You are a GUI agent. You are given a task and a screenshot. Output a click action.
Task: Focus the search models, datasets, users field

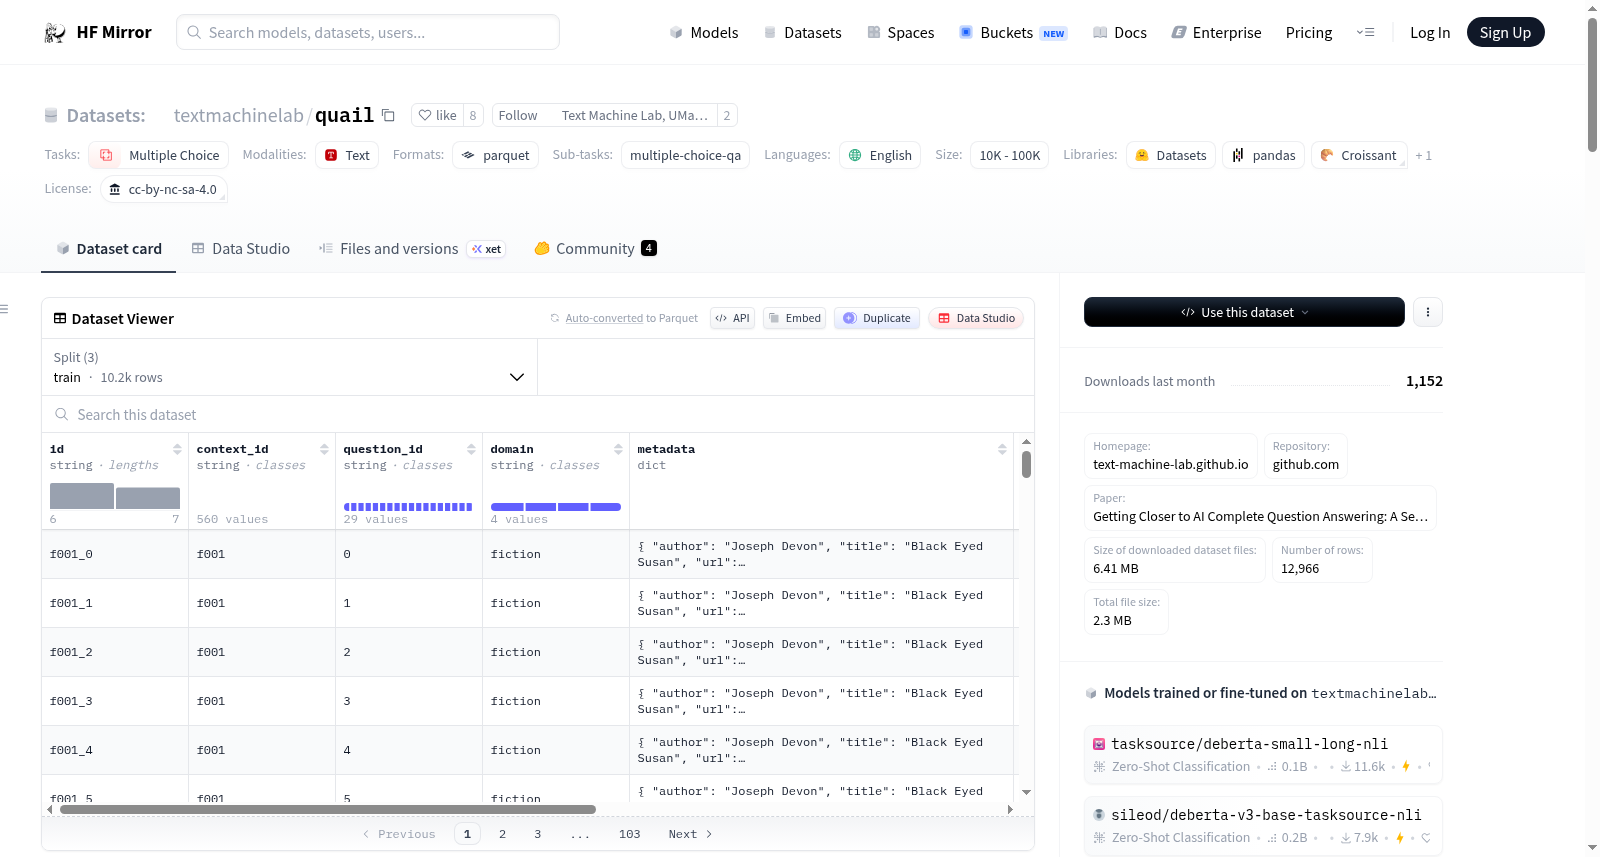tap(368, 32)
